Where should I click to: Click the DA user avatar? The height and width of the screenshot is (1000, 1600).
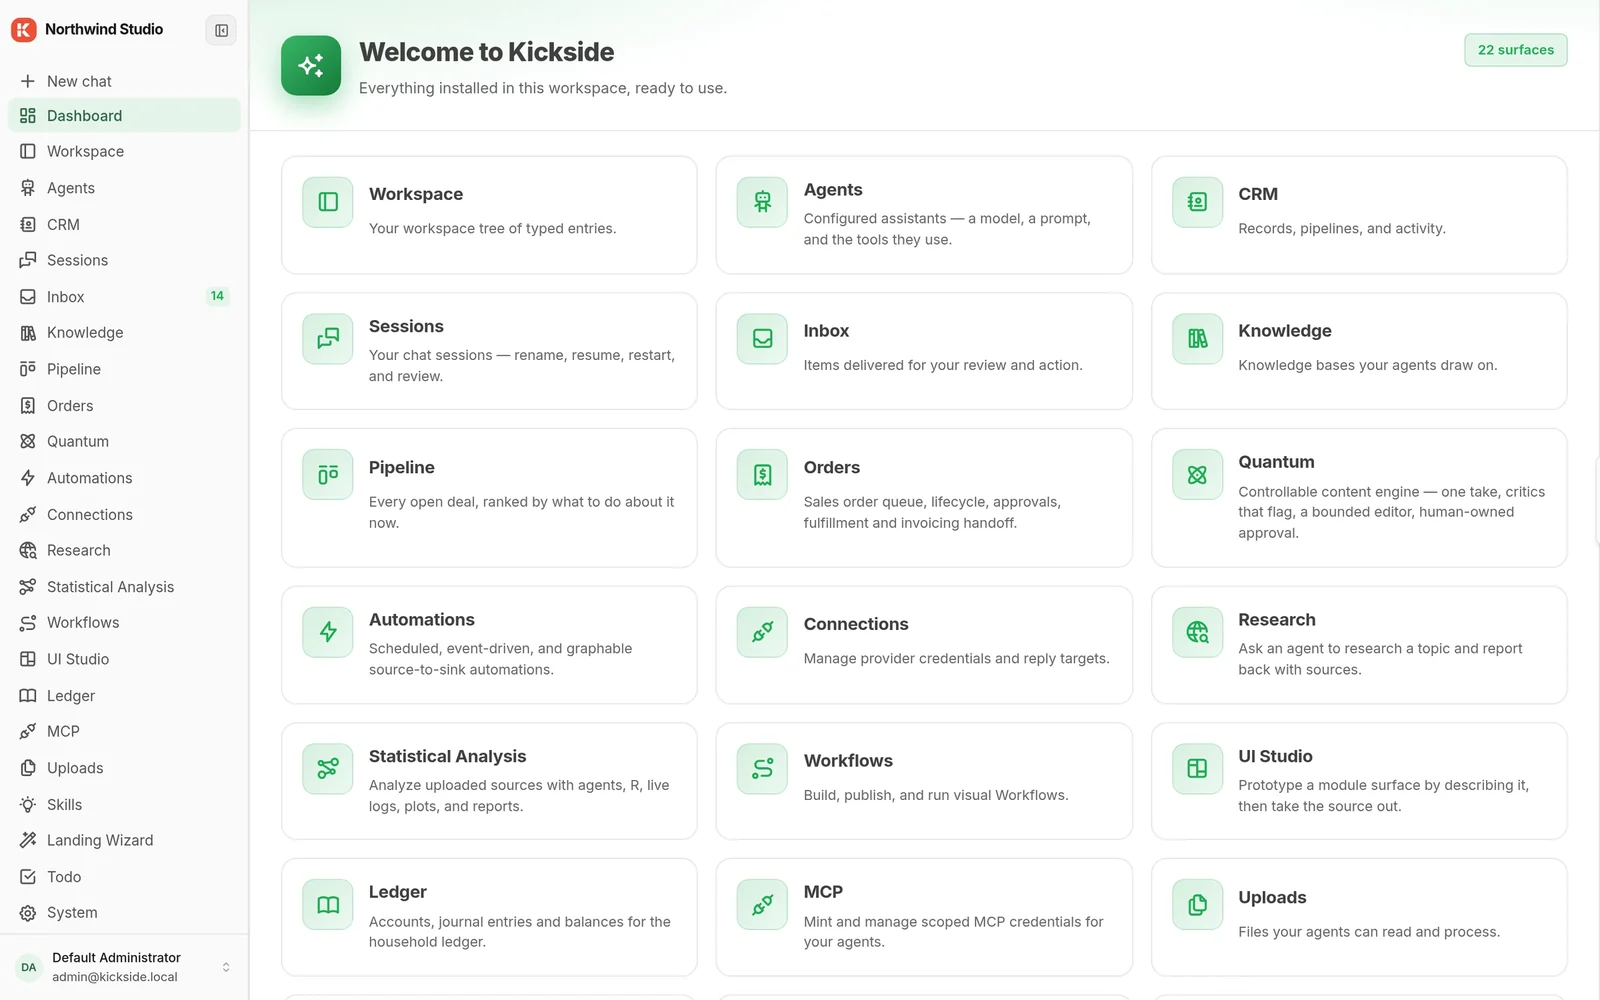click(x=28, y=967)
